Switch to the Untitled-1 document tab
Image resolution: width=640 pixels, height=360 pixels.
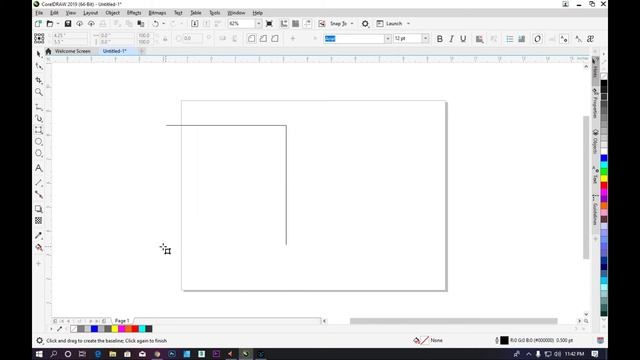[114, 51]
